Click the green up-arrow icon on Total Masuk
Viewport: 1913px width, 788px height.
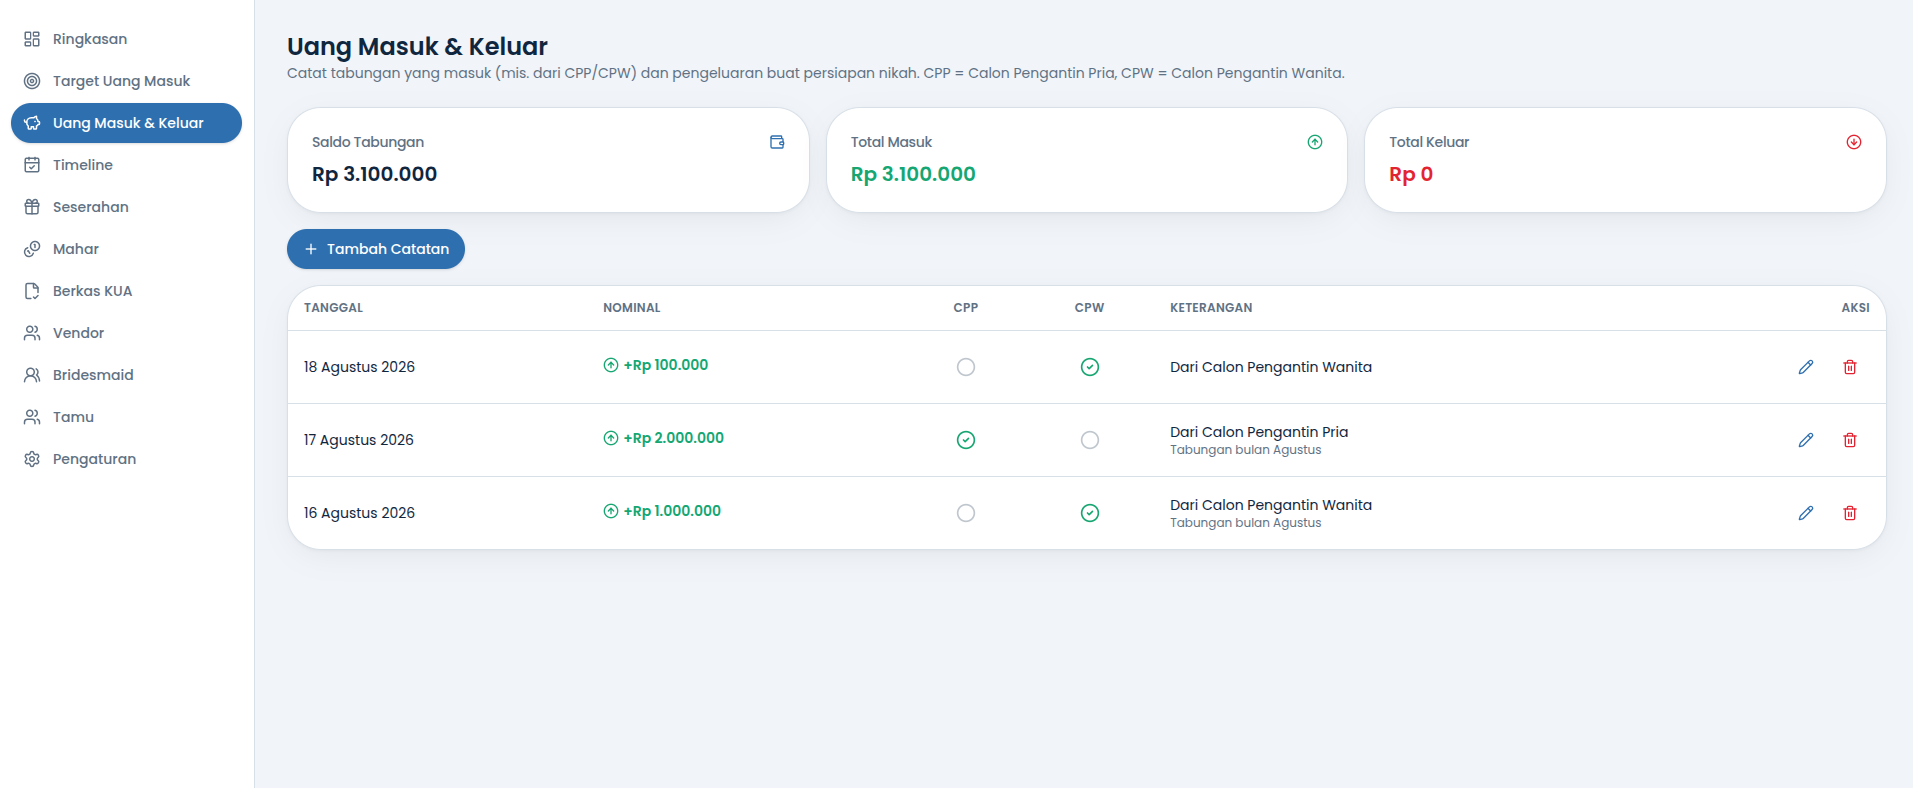pos(1315,142)
